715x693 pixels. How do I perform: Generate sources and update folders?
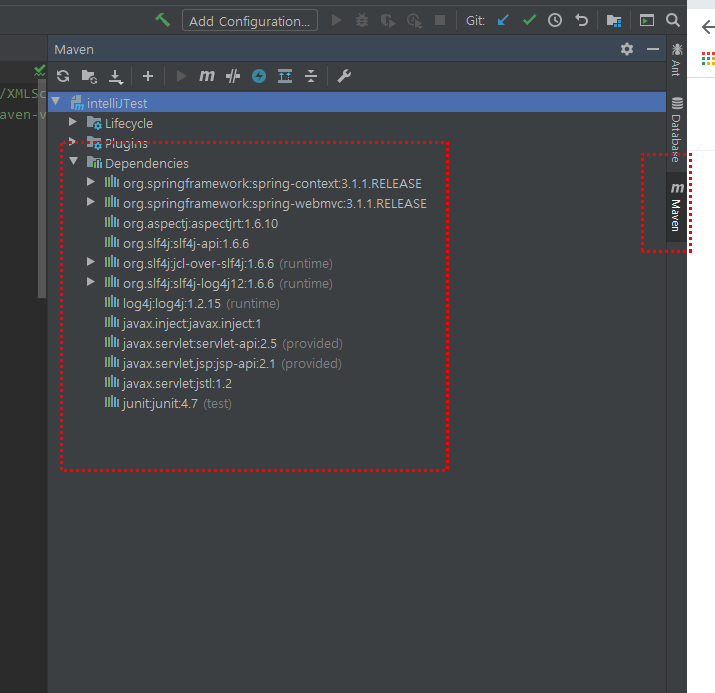point(89,76)
